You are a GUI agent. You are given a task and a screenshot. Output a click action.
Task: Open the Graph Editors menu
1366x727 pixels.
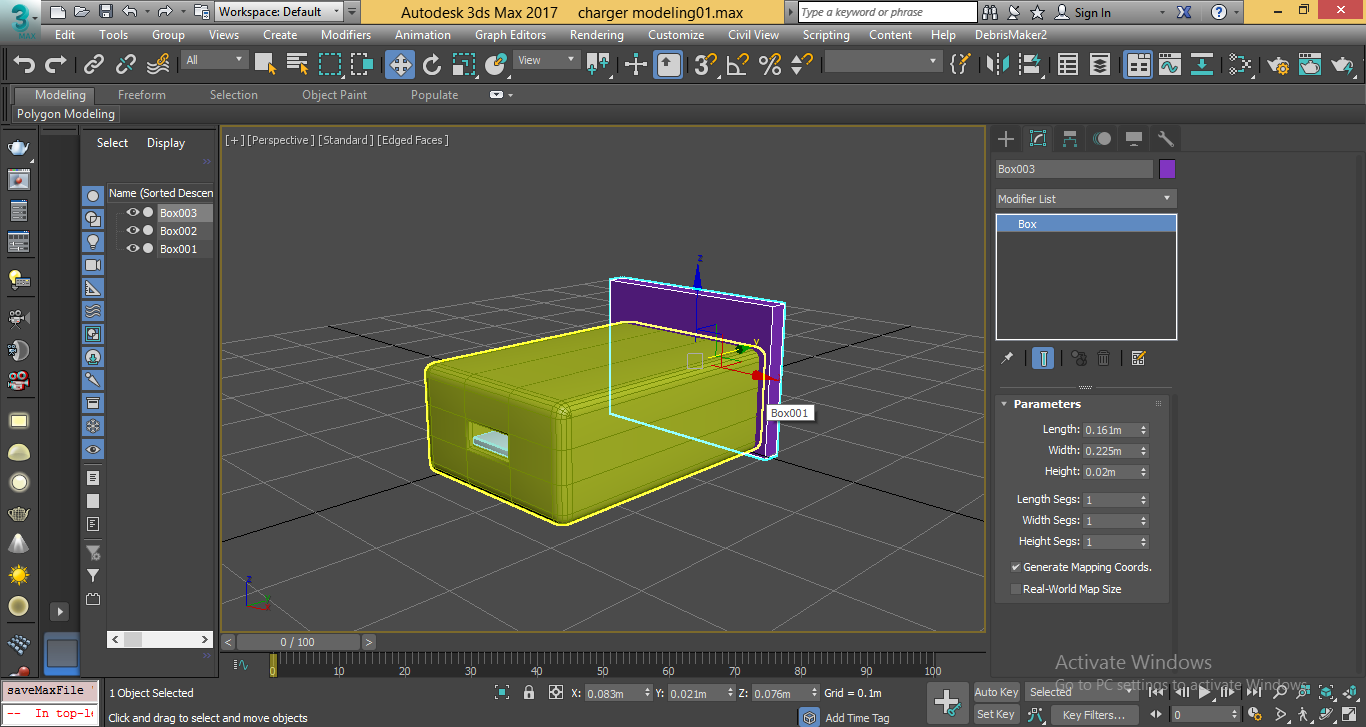pos(510,34)
